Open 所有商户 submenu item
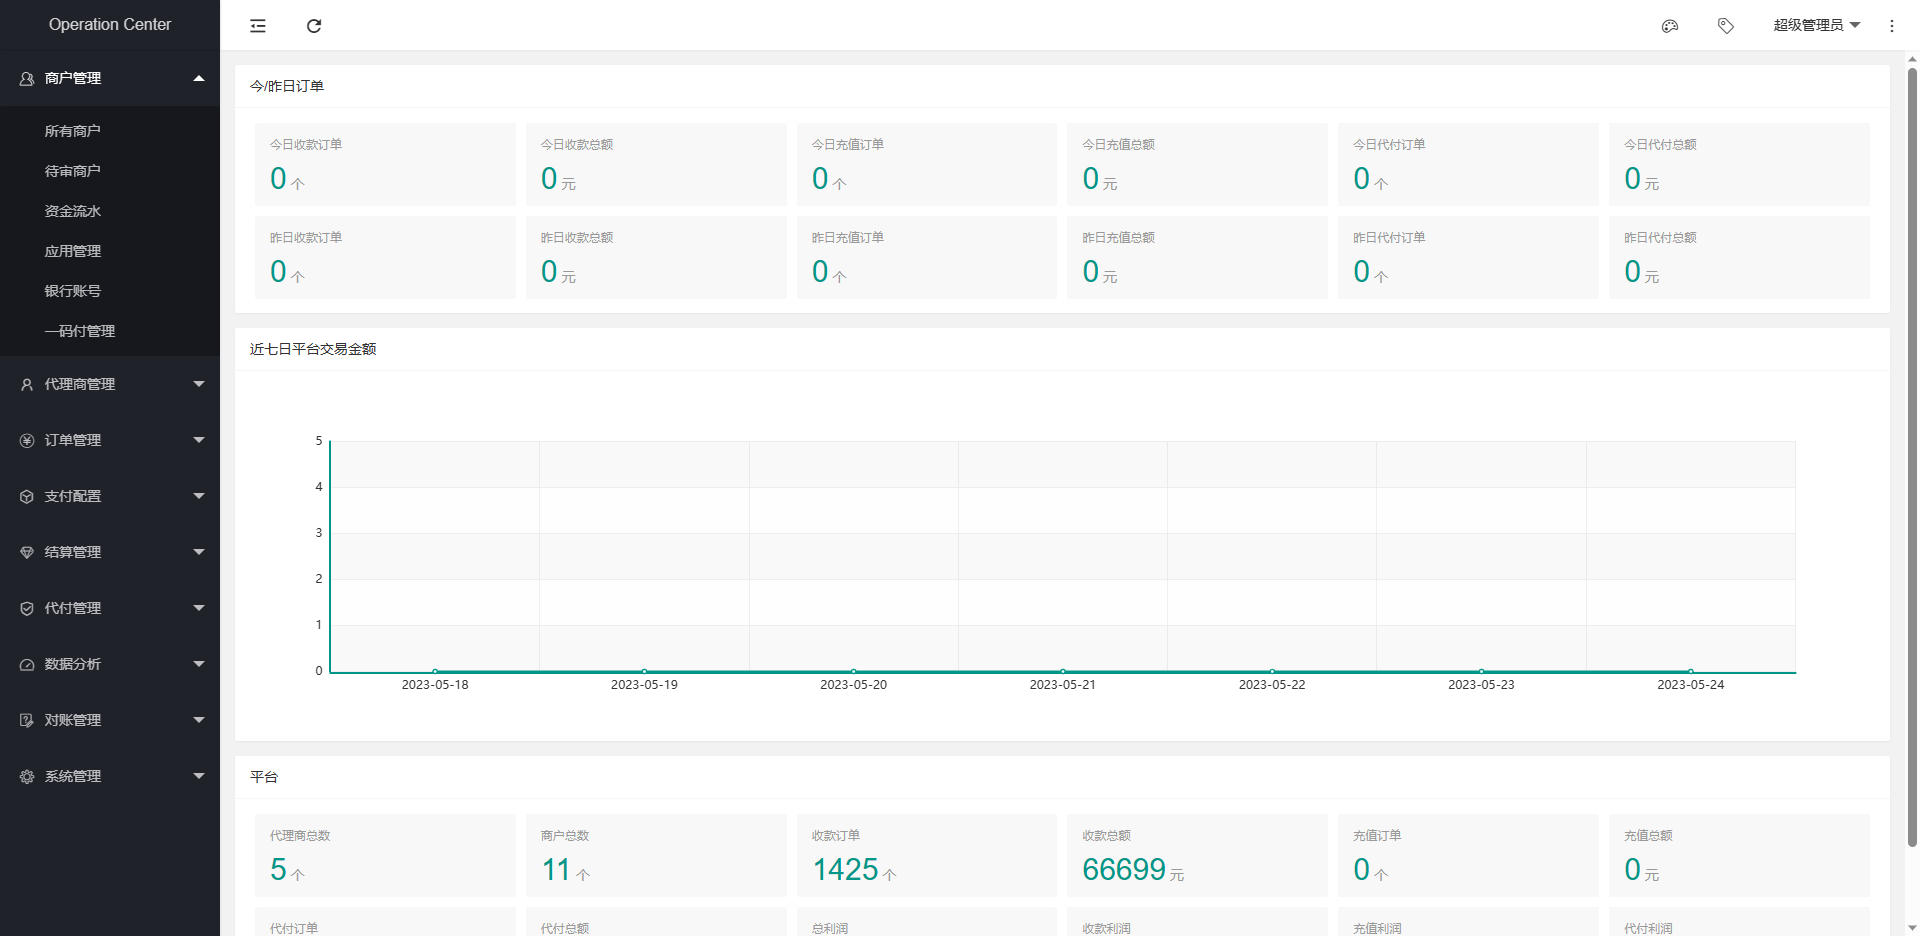Viewport: 1920px width, 936px height. (110, 131)
